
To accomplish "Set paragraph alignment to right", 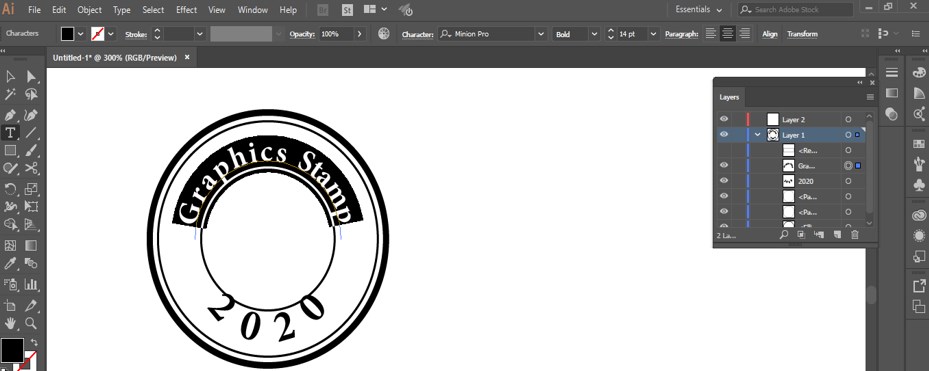I will click(x=745, y=34).
